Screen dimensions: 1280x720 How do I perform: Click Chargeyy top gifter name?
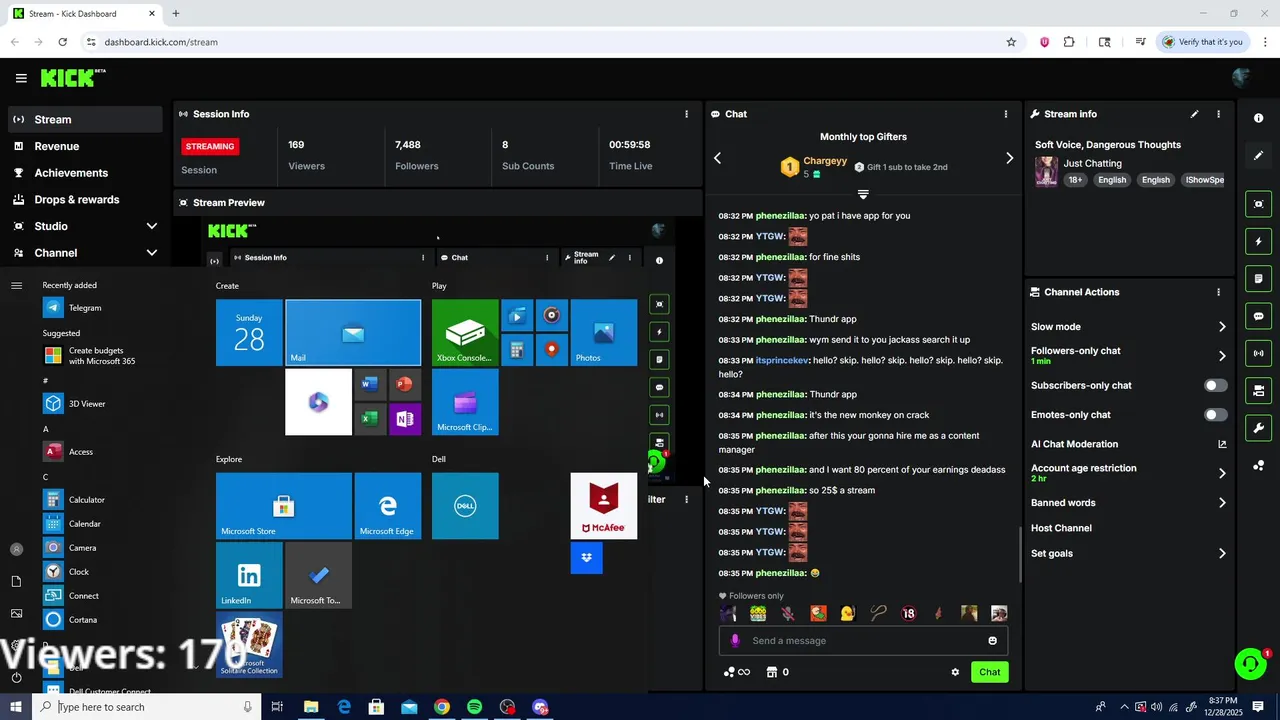pyautogui.click(x=825, y=161)
